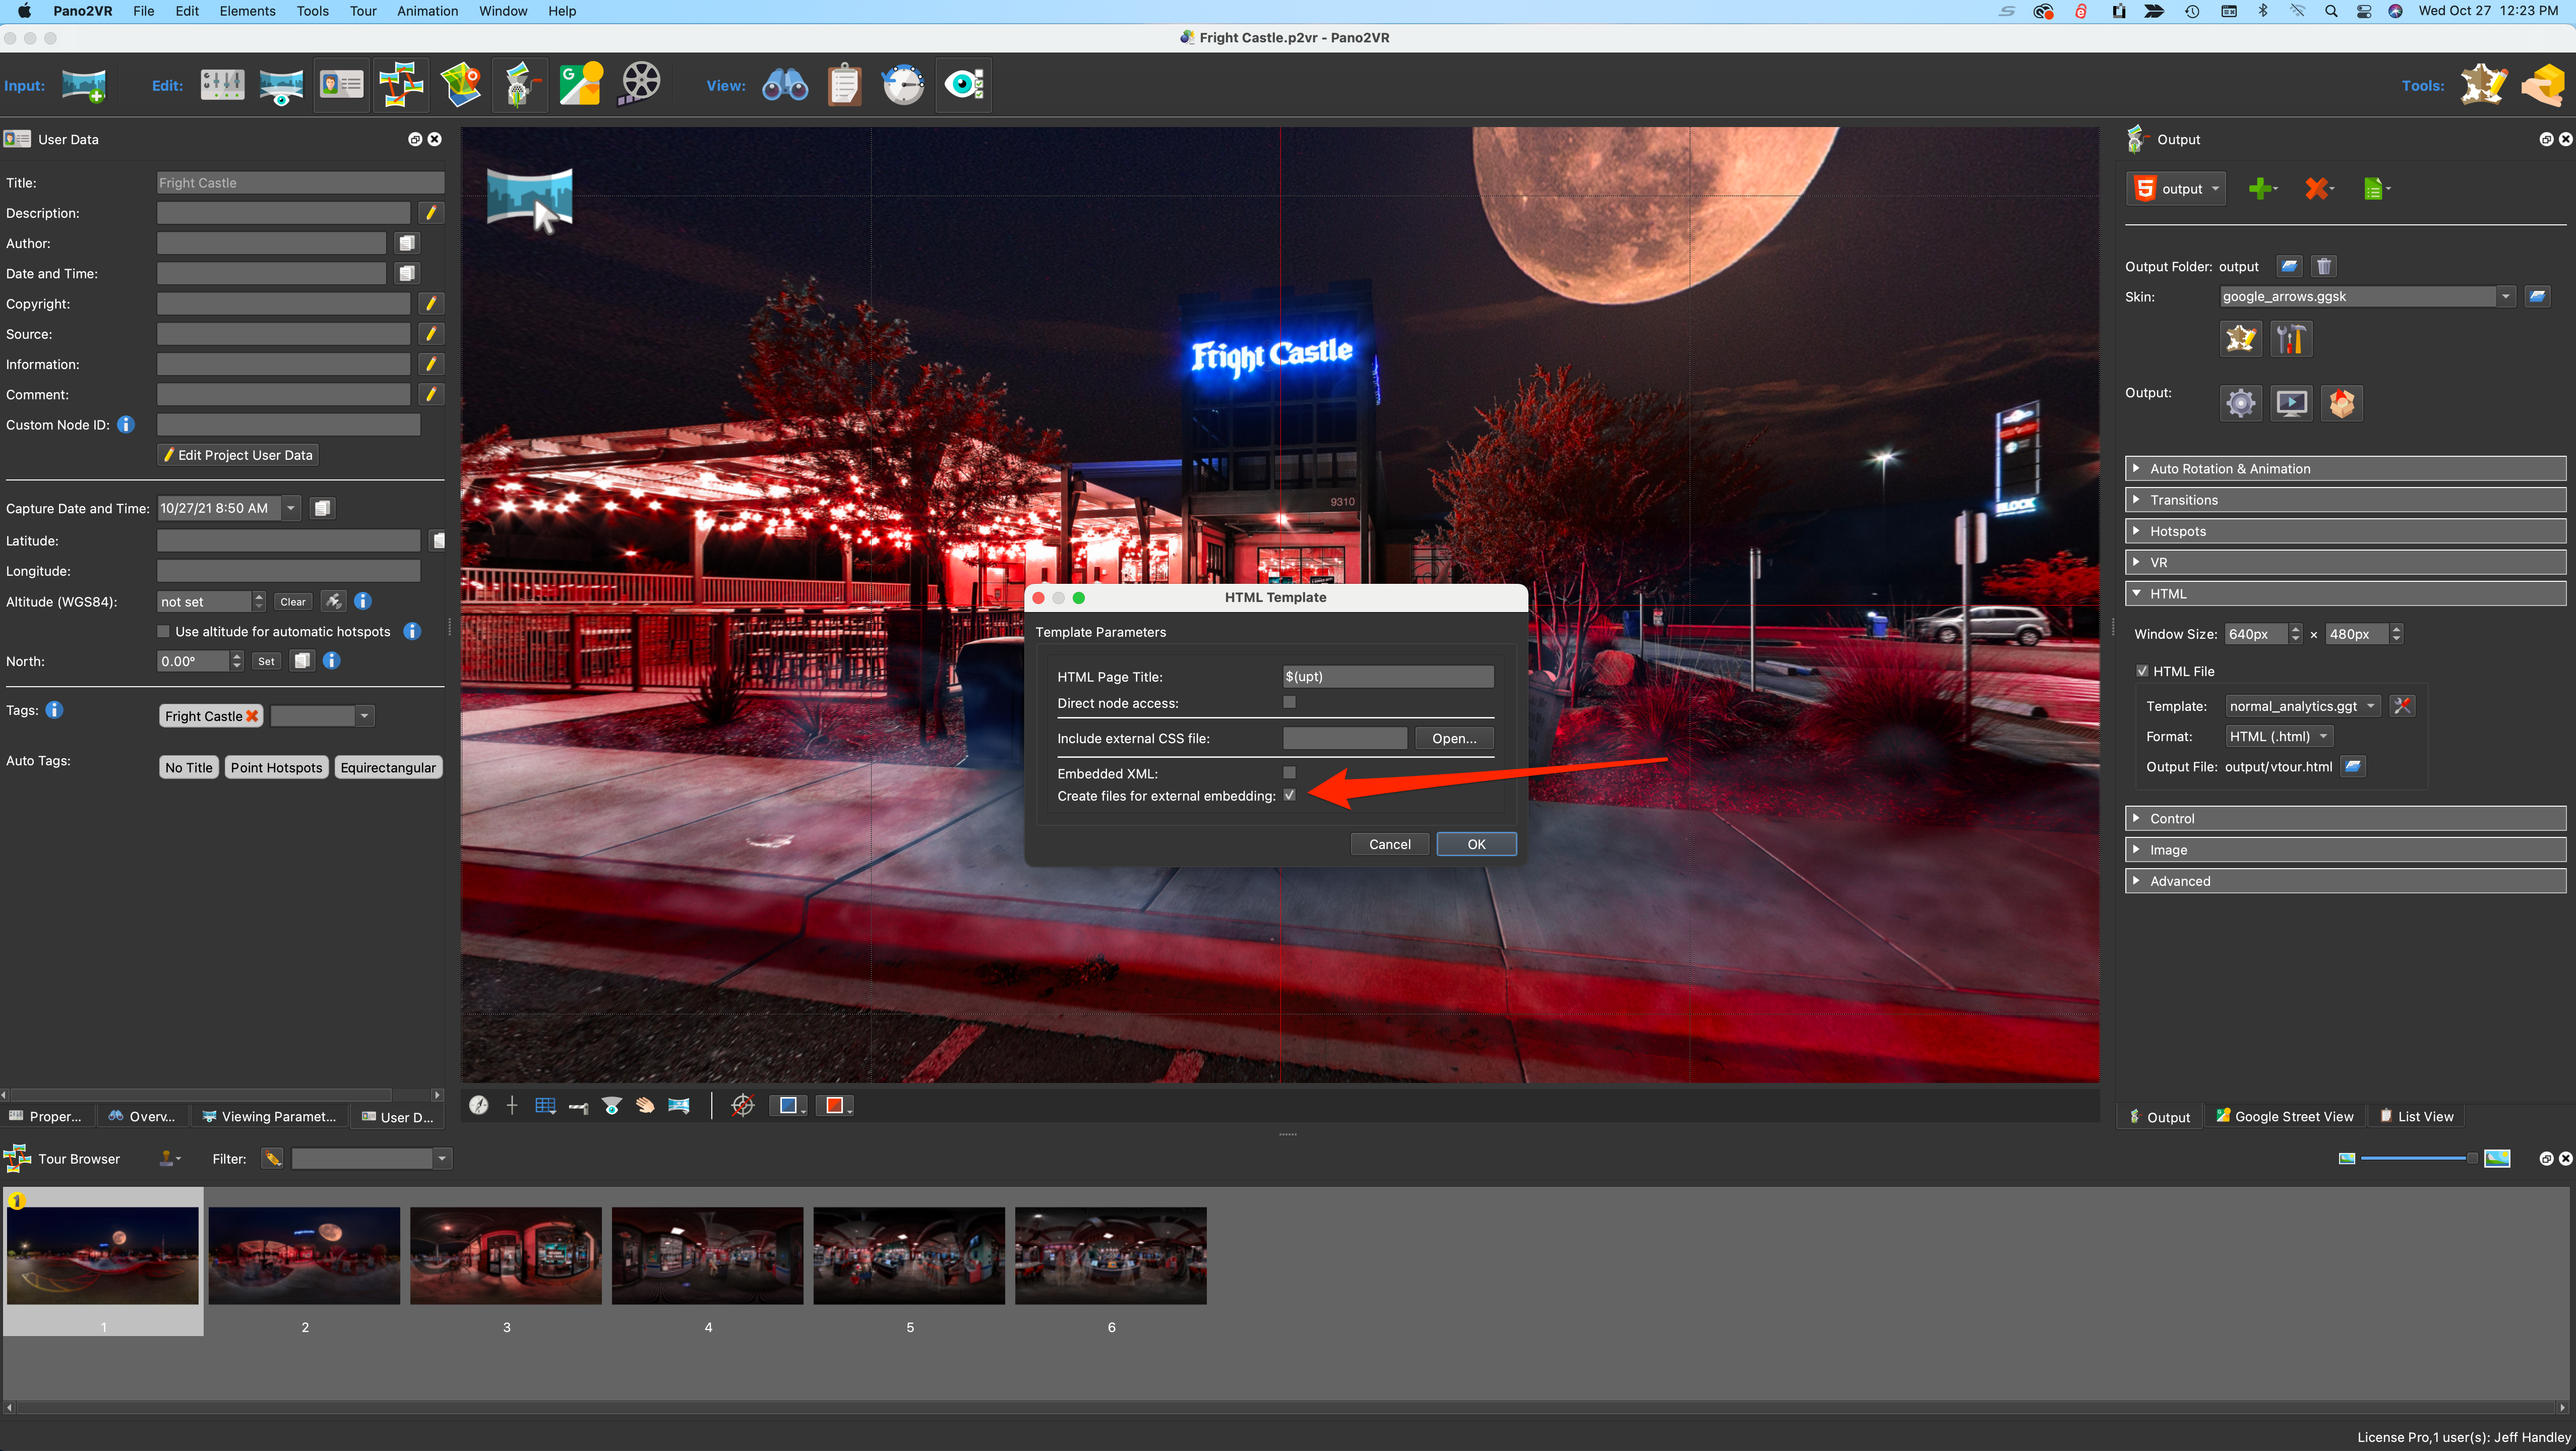Viewport: 2576px width, 1451px height.
Task: Open the Tags combo box dropdown
Action: tap(364, 716)
